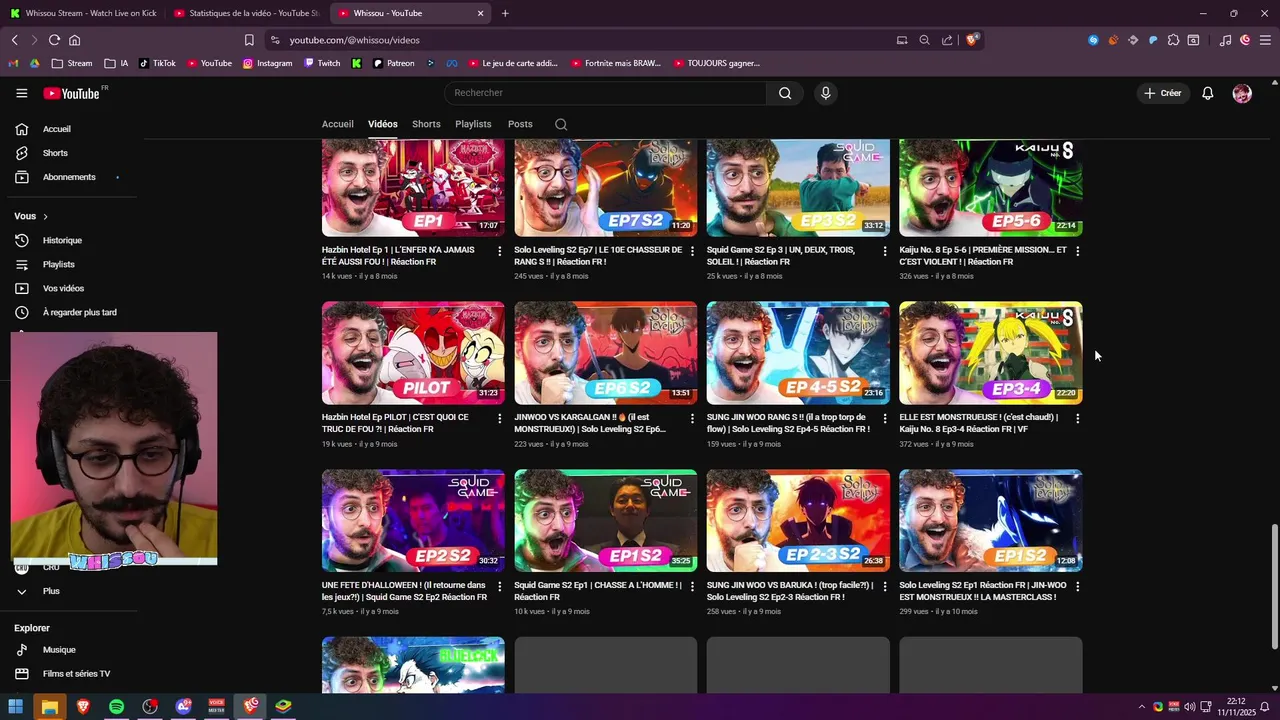The height and width of the screenshot is (720, 1280).
Task: Open options menu for Hazbin Hotel Ep 1
Action: 500,251
